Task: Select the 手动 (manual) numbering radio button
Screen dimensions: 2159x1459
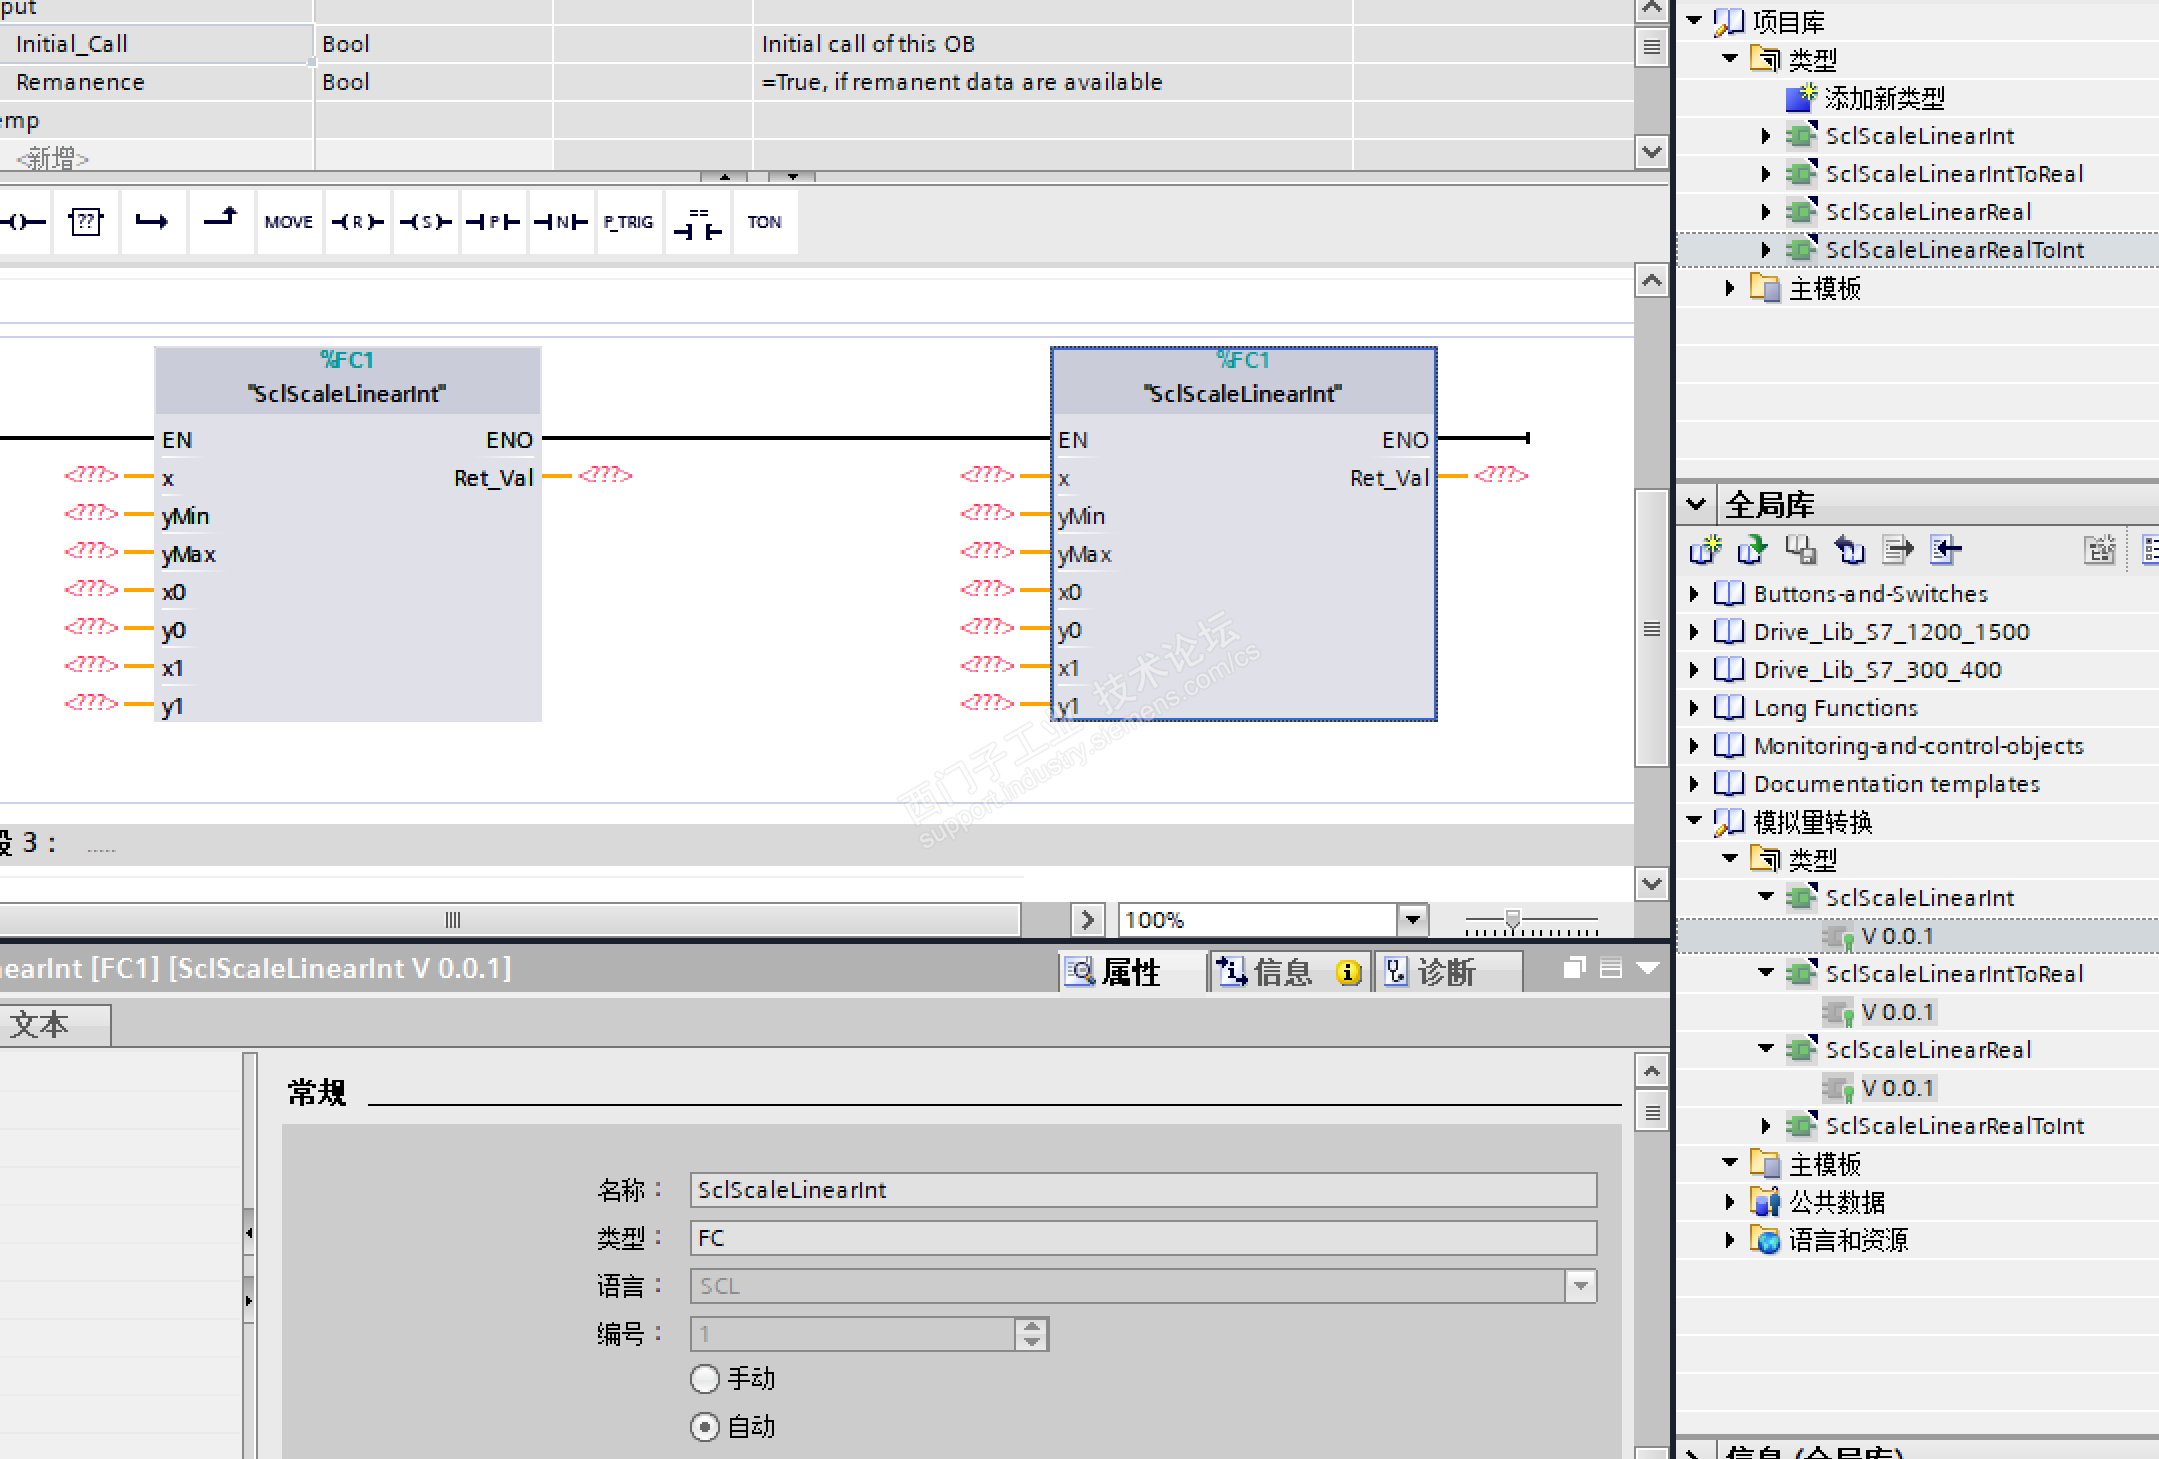Action: 705,1379
